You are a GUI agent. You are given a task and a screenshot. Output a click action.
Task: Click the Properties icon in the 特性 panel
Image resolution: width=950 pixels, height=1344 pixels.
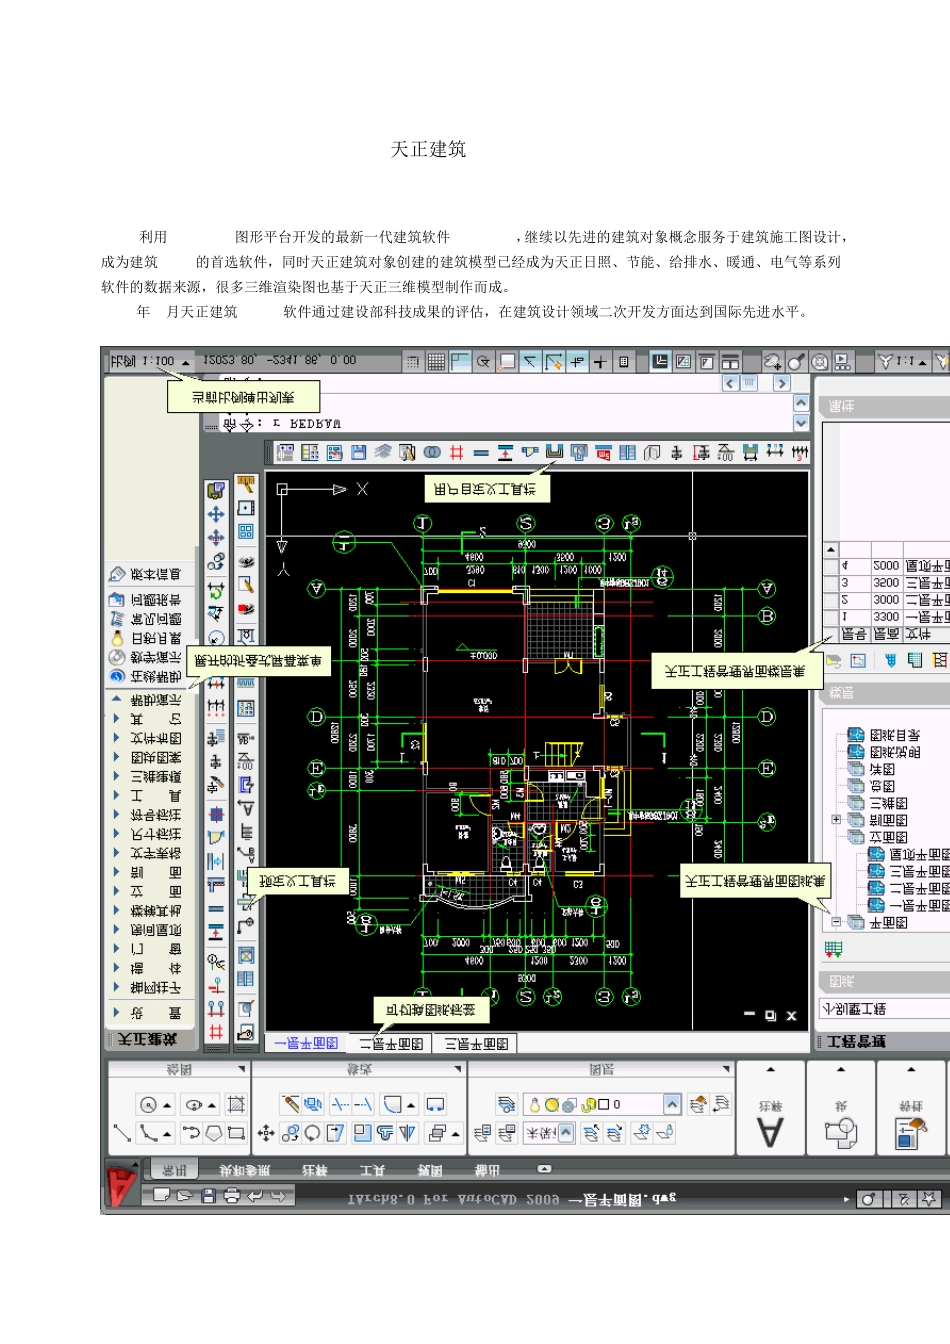(x=911, y=1131)
